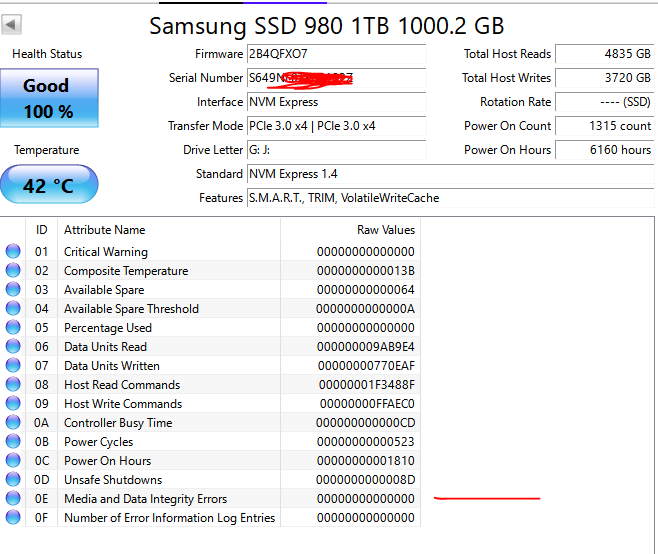Click the 42 °C temperature button
658x554 pixels.
point(48,186)
